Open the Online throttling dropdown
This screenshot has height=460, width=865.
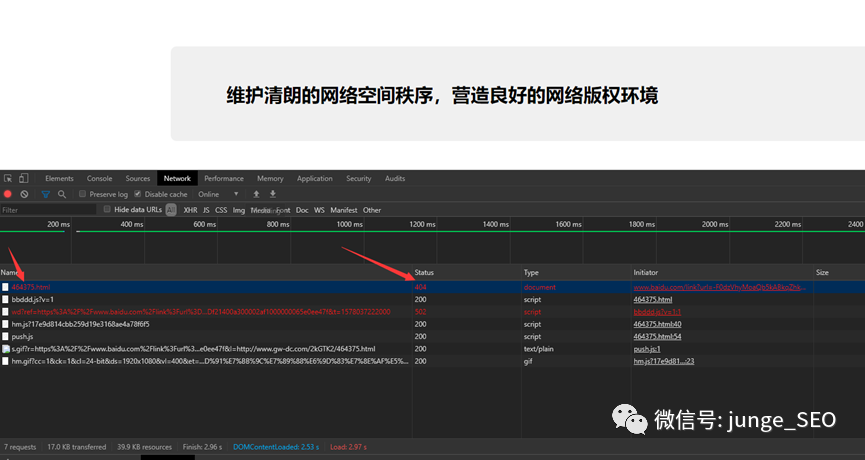tap(218, 194)
